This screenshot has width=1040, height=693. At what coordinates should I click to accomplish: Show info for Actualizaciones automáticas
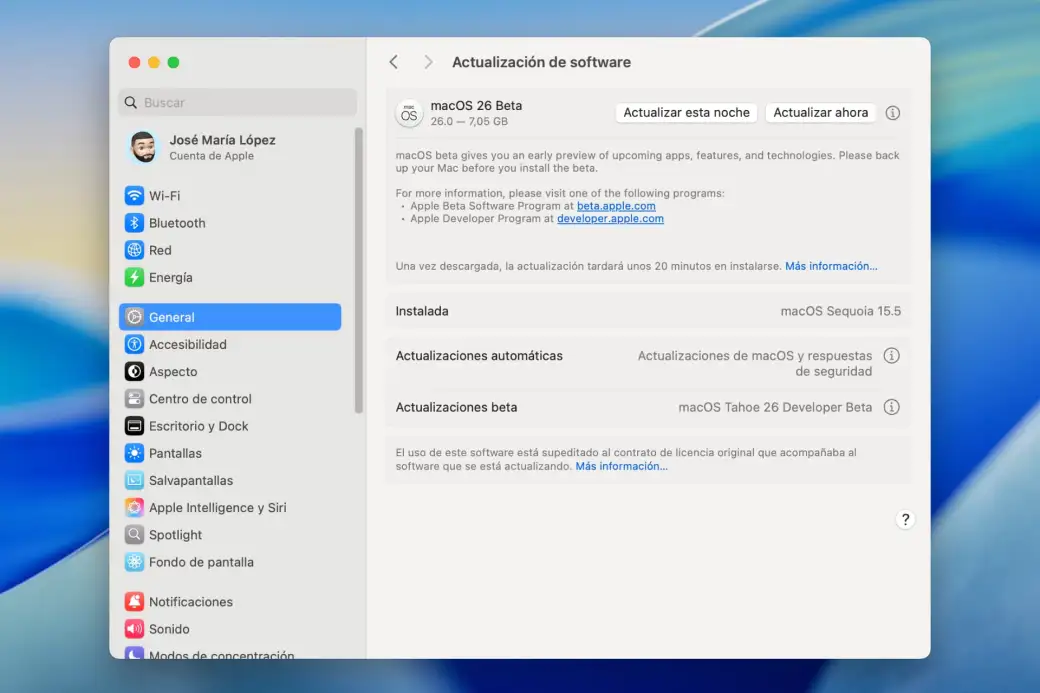point(891,355)
